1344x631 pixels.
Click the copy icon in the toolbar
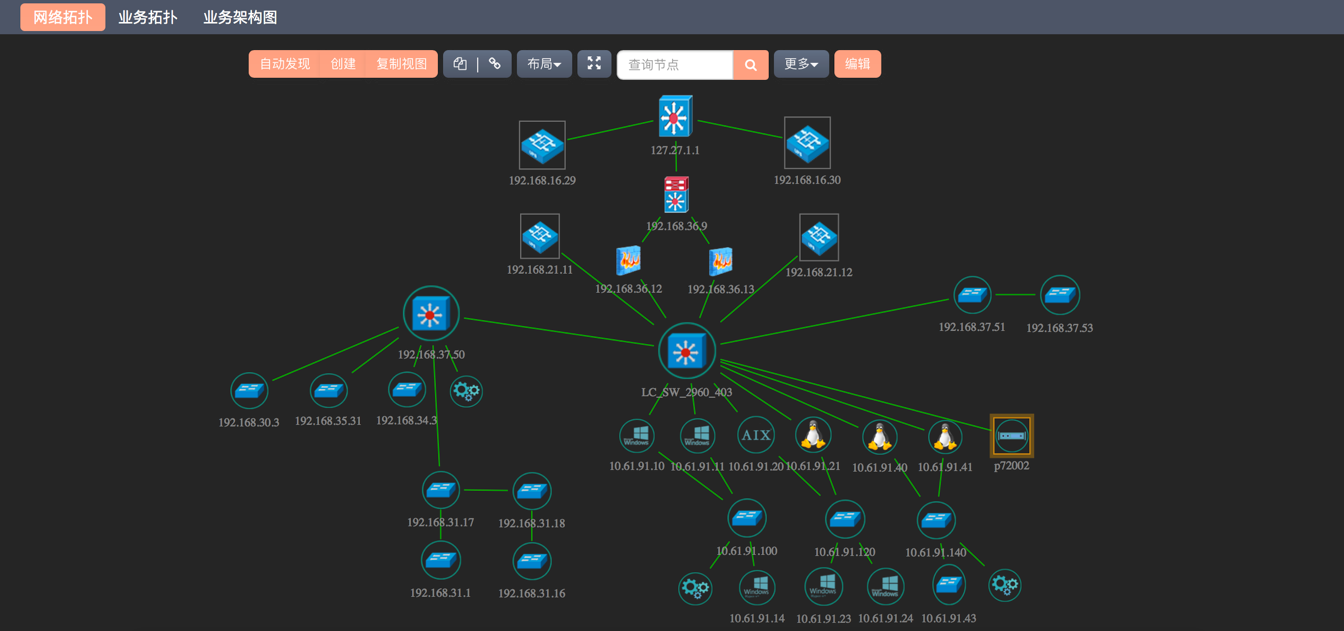[x=460, y=64]
